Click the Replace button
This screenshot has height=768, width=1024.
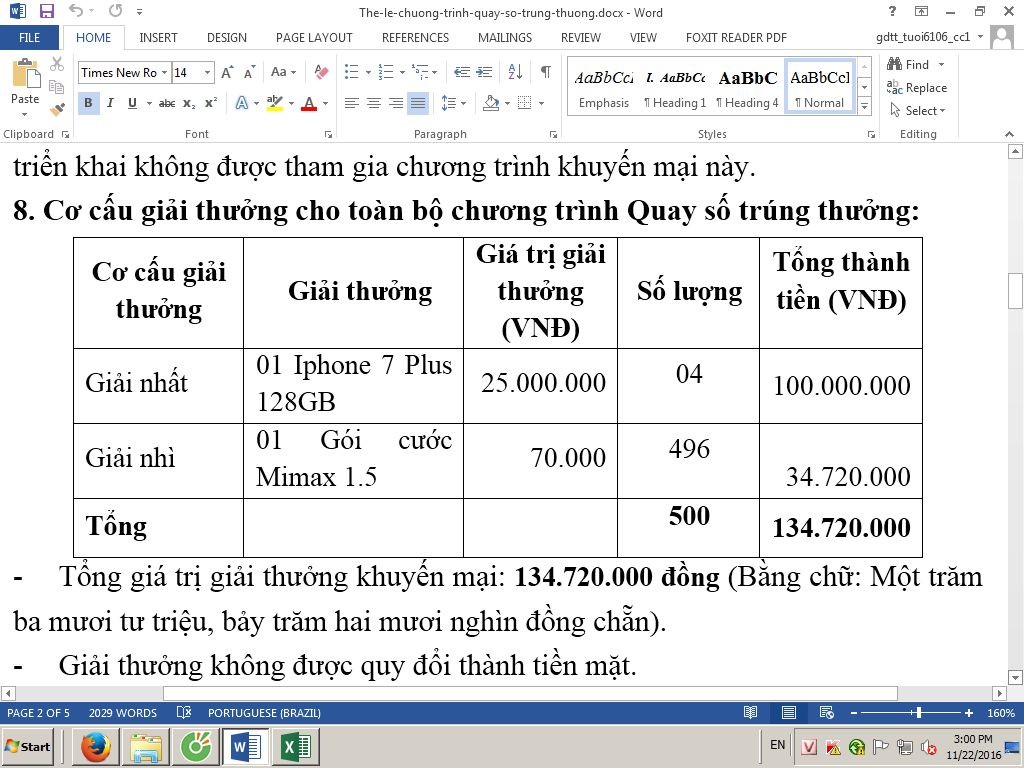tap(917, 88)
